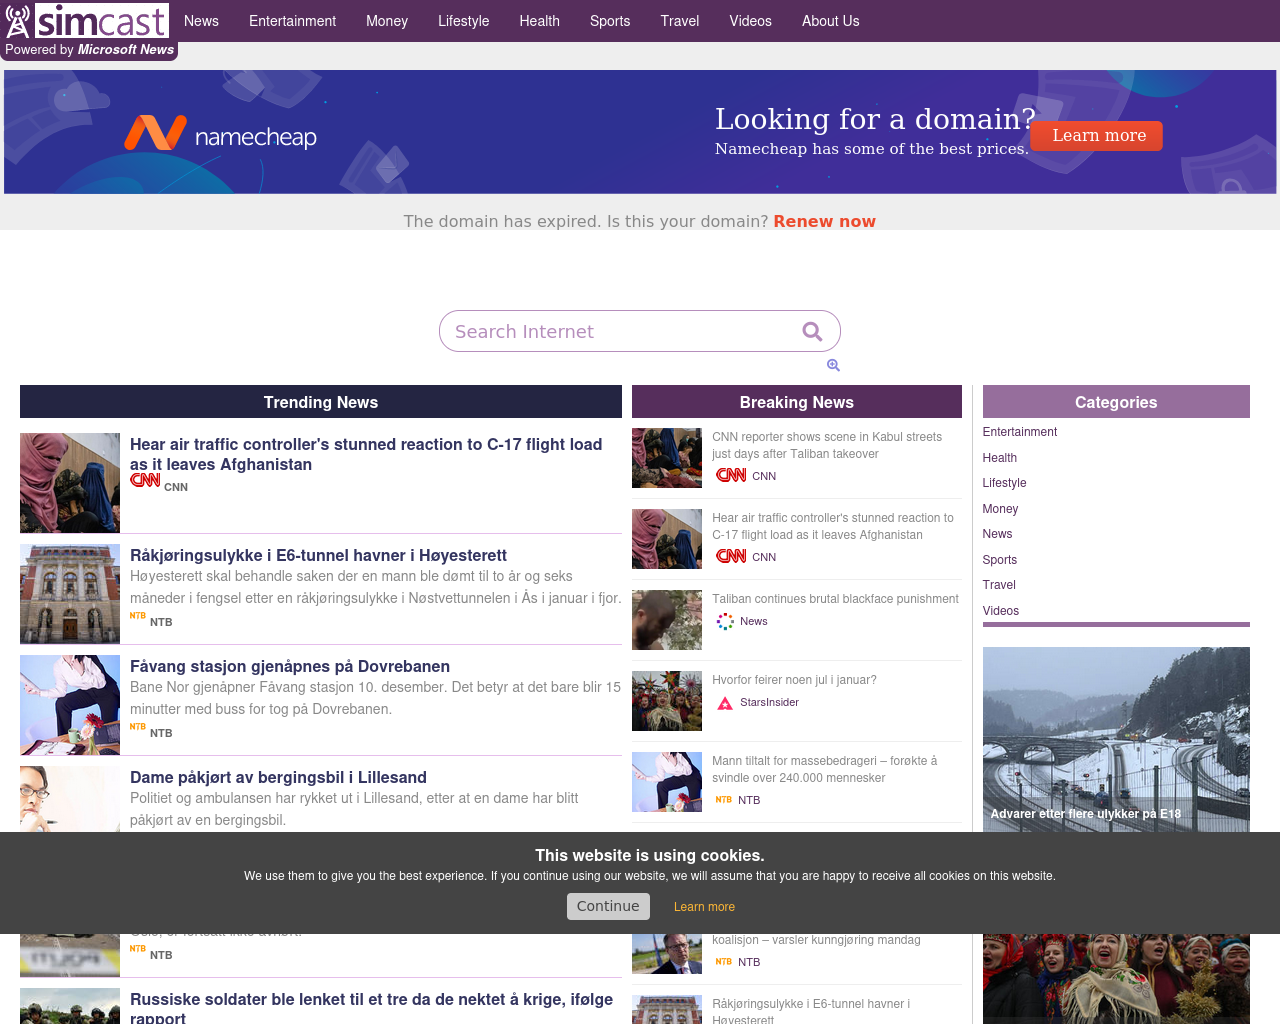This screenshot has width=1280, height=1024.
Task: Click thumbnail for trending C-17 flight story
Action: coord(70,483)
